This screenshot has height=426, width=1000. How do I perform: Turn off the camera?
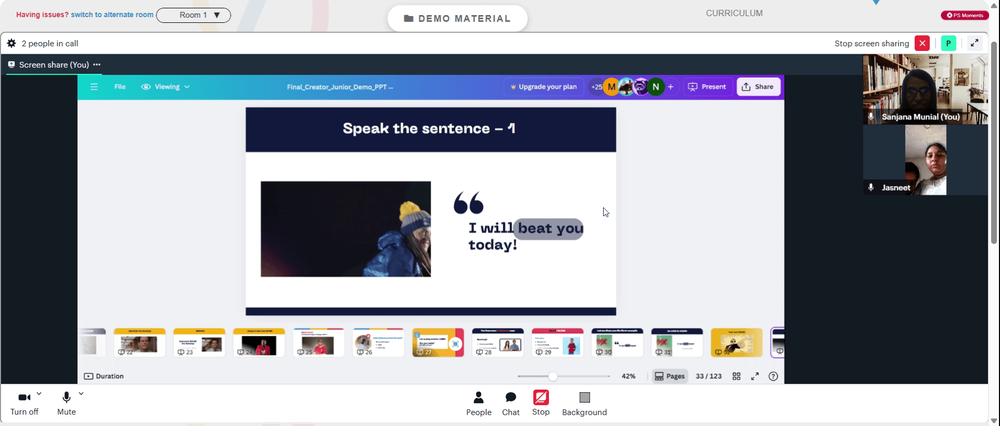(x=24, y=404)
